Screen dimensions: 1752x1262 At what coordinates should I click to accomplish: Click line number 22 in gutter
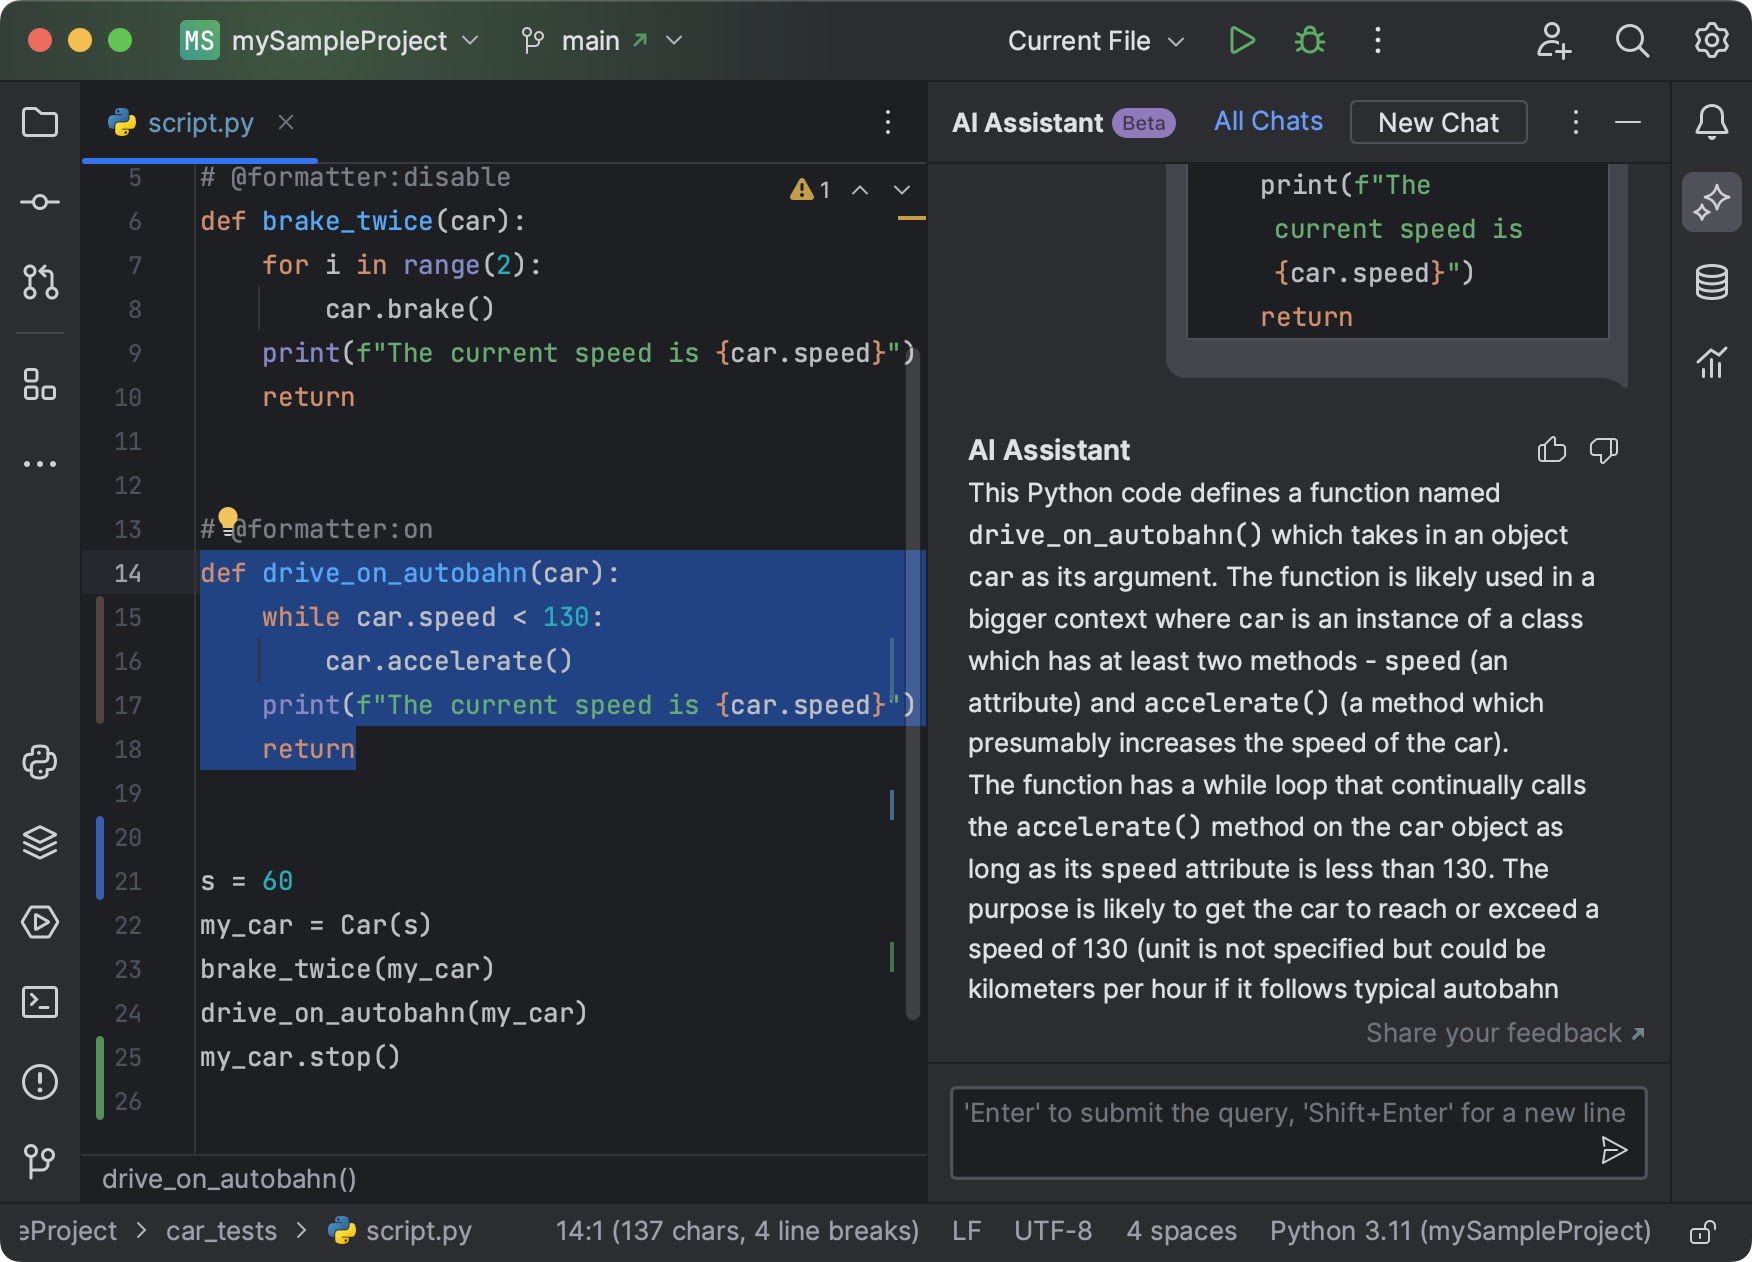tap(128, 925)
